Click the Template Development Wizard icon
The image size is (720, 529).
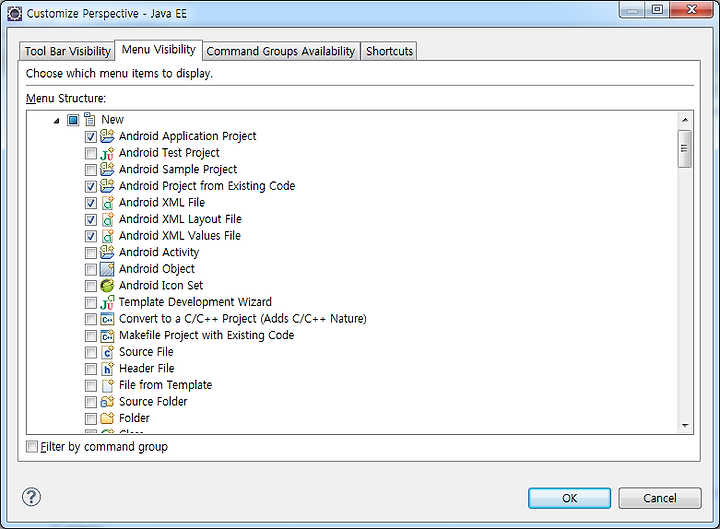[x=107, y=302]
